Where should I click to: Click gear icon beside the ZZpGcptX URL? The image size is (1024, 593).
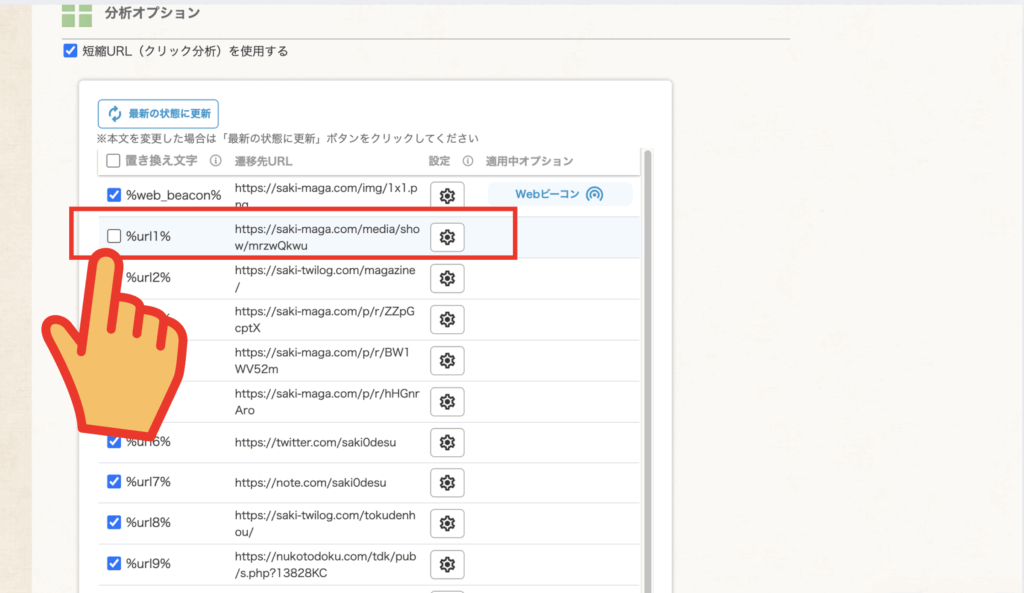(447, 319)
